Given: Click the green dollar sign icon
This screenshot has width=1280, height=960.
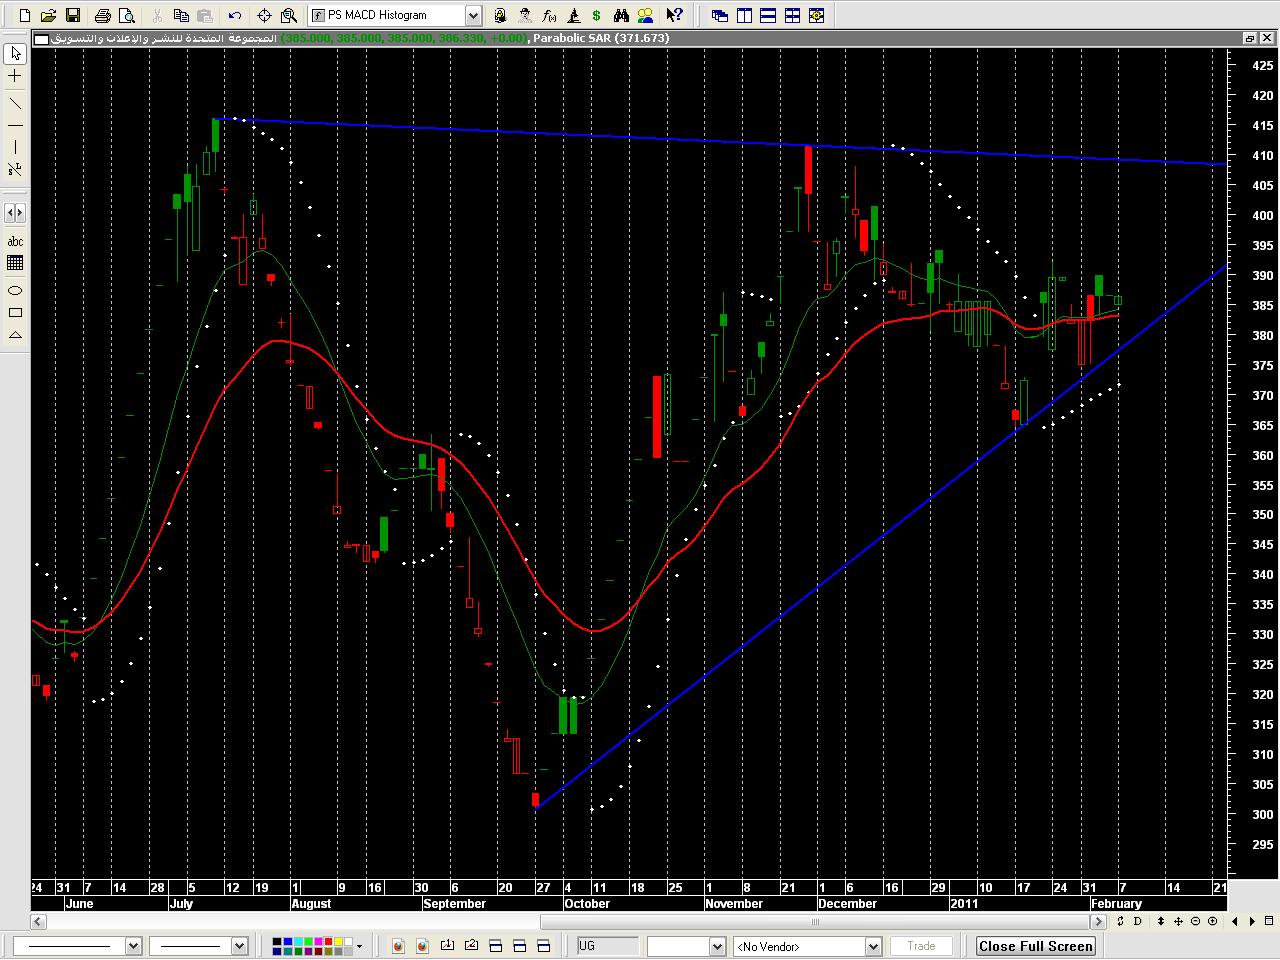Looking at the screenshot, I should (x=597, y=15).
